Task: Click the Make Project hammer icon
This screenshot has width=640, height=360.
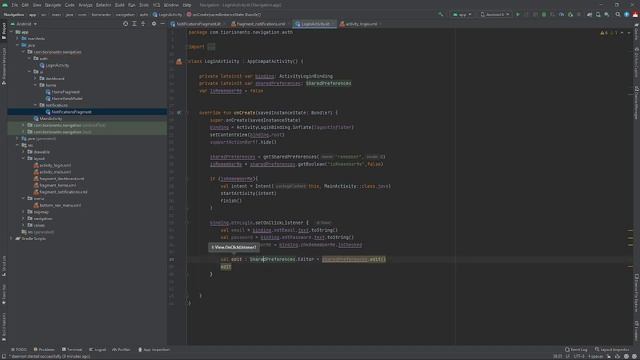Action: coord(441,14)
